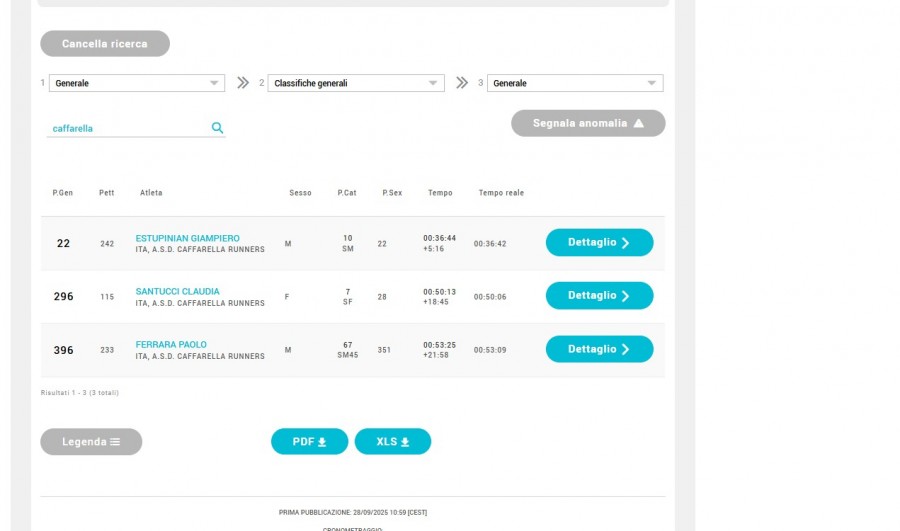Image resolution: width=900 pixels, height=531 pixels.
Task: Clear search with Cancella ricerca
Action: click(105, 44)
